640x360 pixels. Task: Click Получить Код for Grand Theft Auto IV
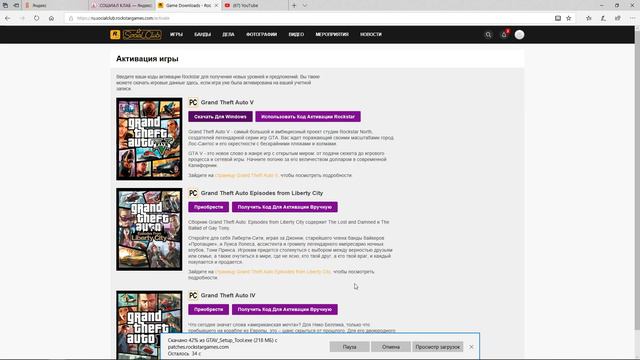pyautogui.click(x=284, y=309)
